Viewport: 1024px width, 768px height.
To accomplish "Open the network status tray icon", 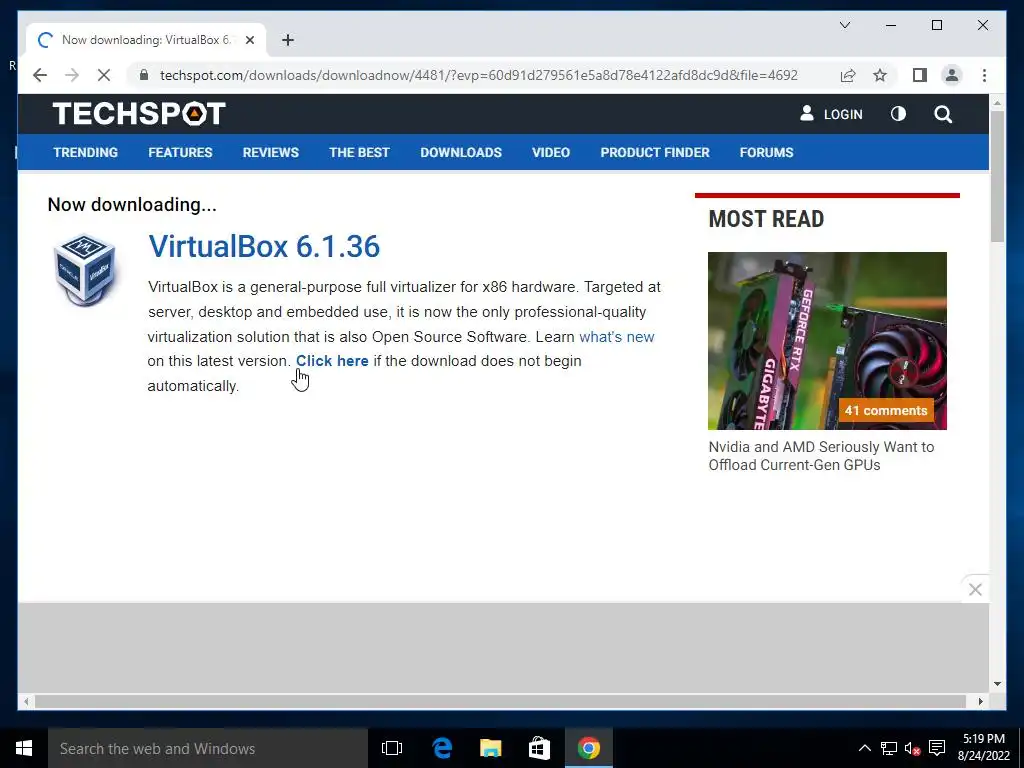I will pos(888,748).
